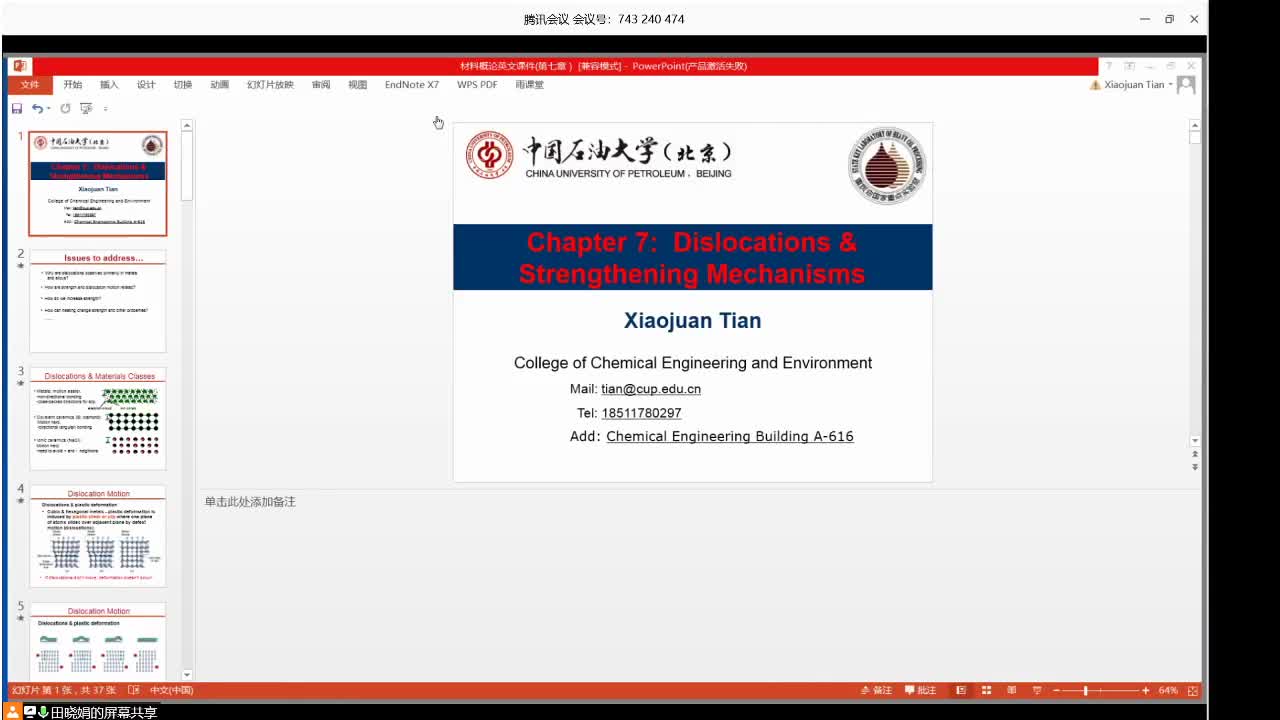Click the Redo/Repeat icon
This screenshot has width=1280, height=720.
click(66, 108)
